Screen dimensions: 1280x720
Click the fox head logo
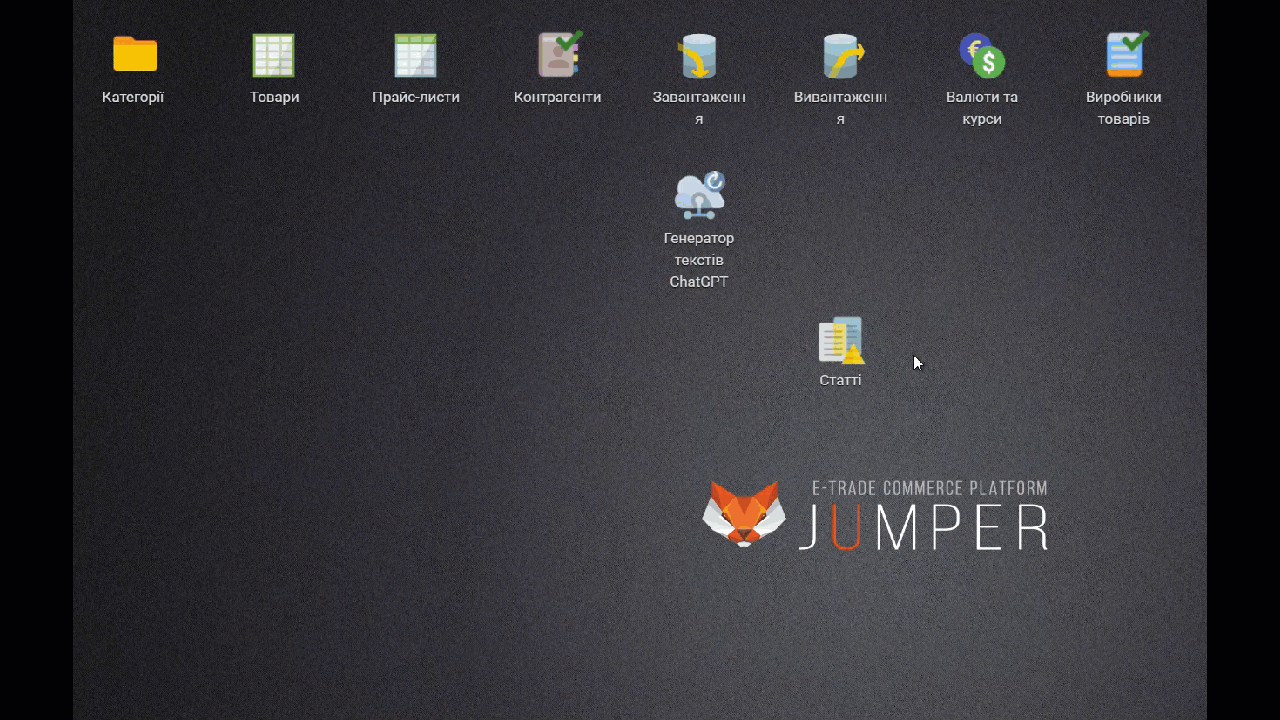click(742, 512)
